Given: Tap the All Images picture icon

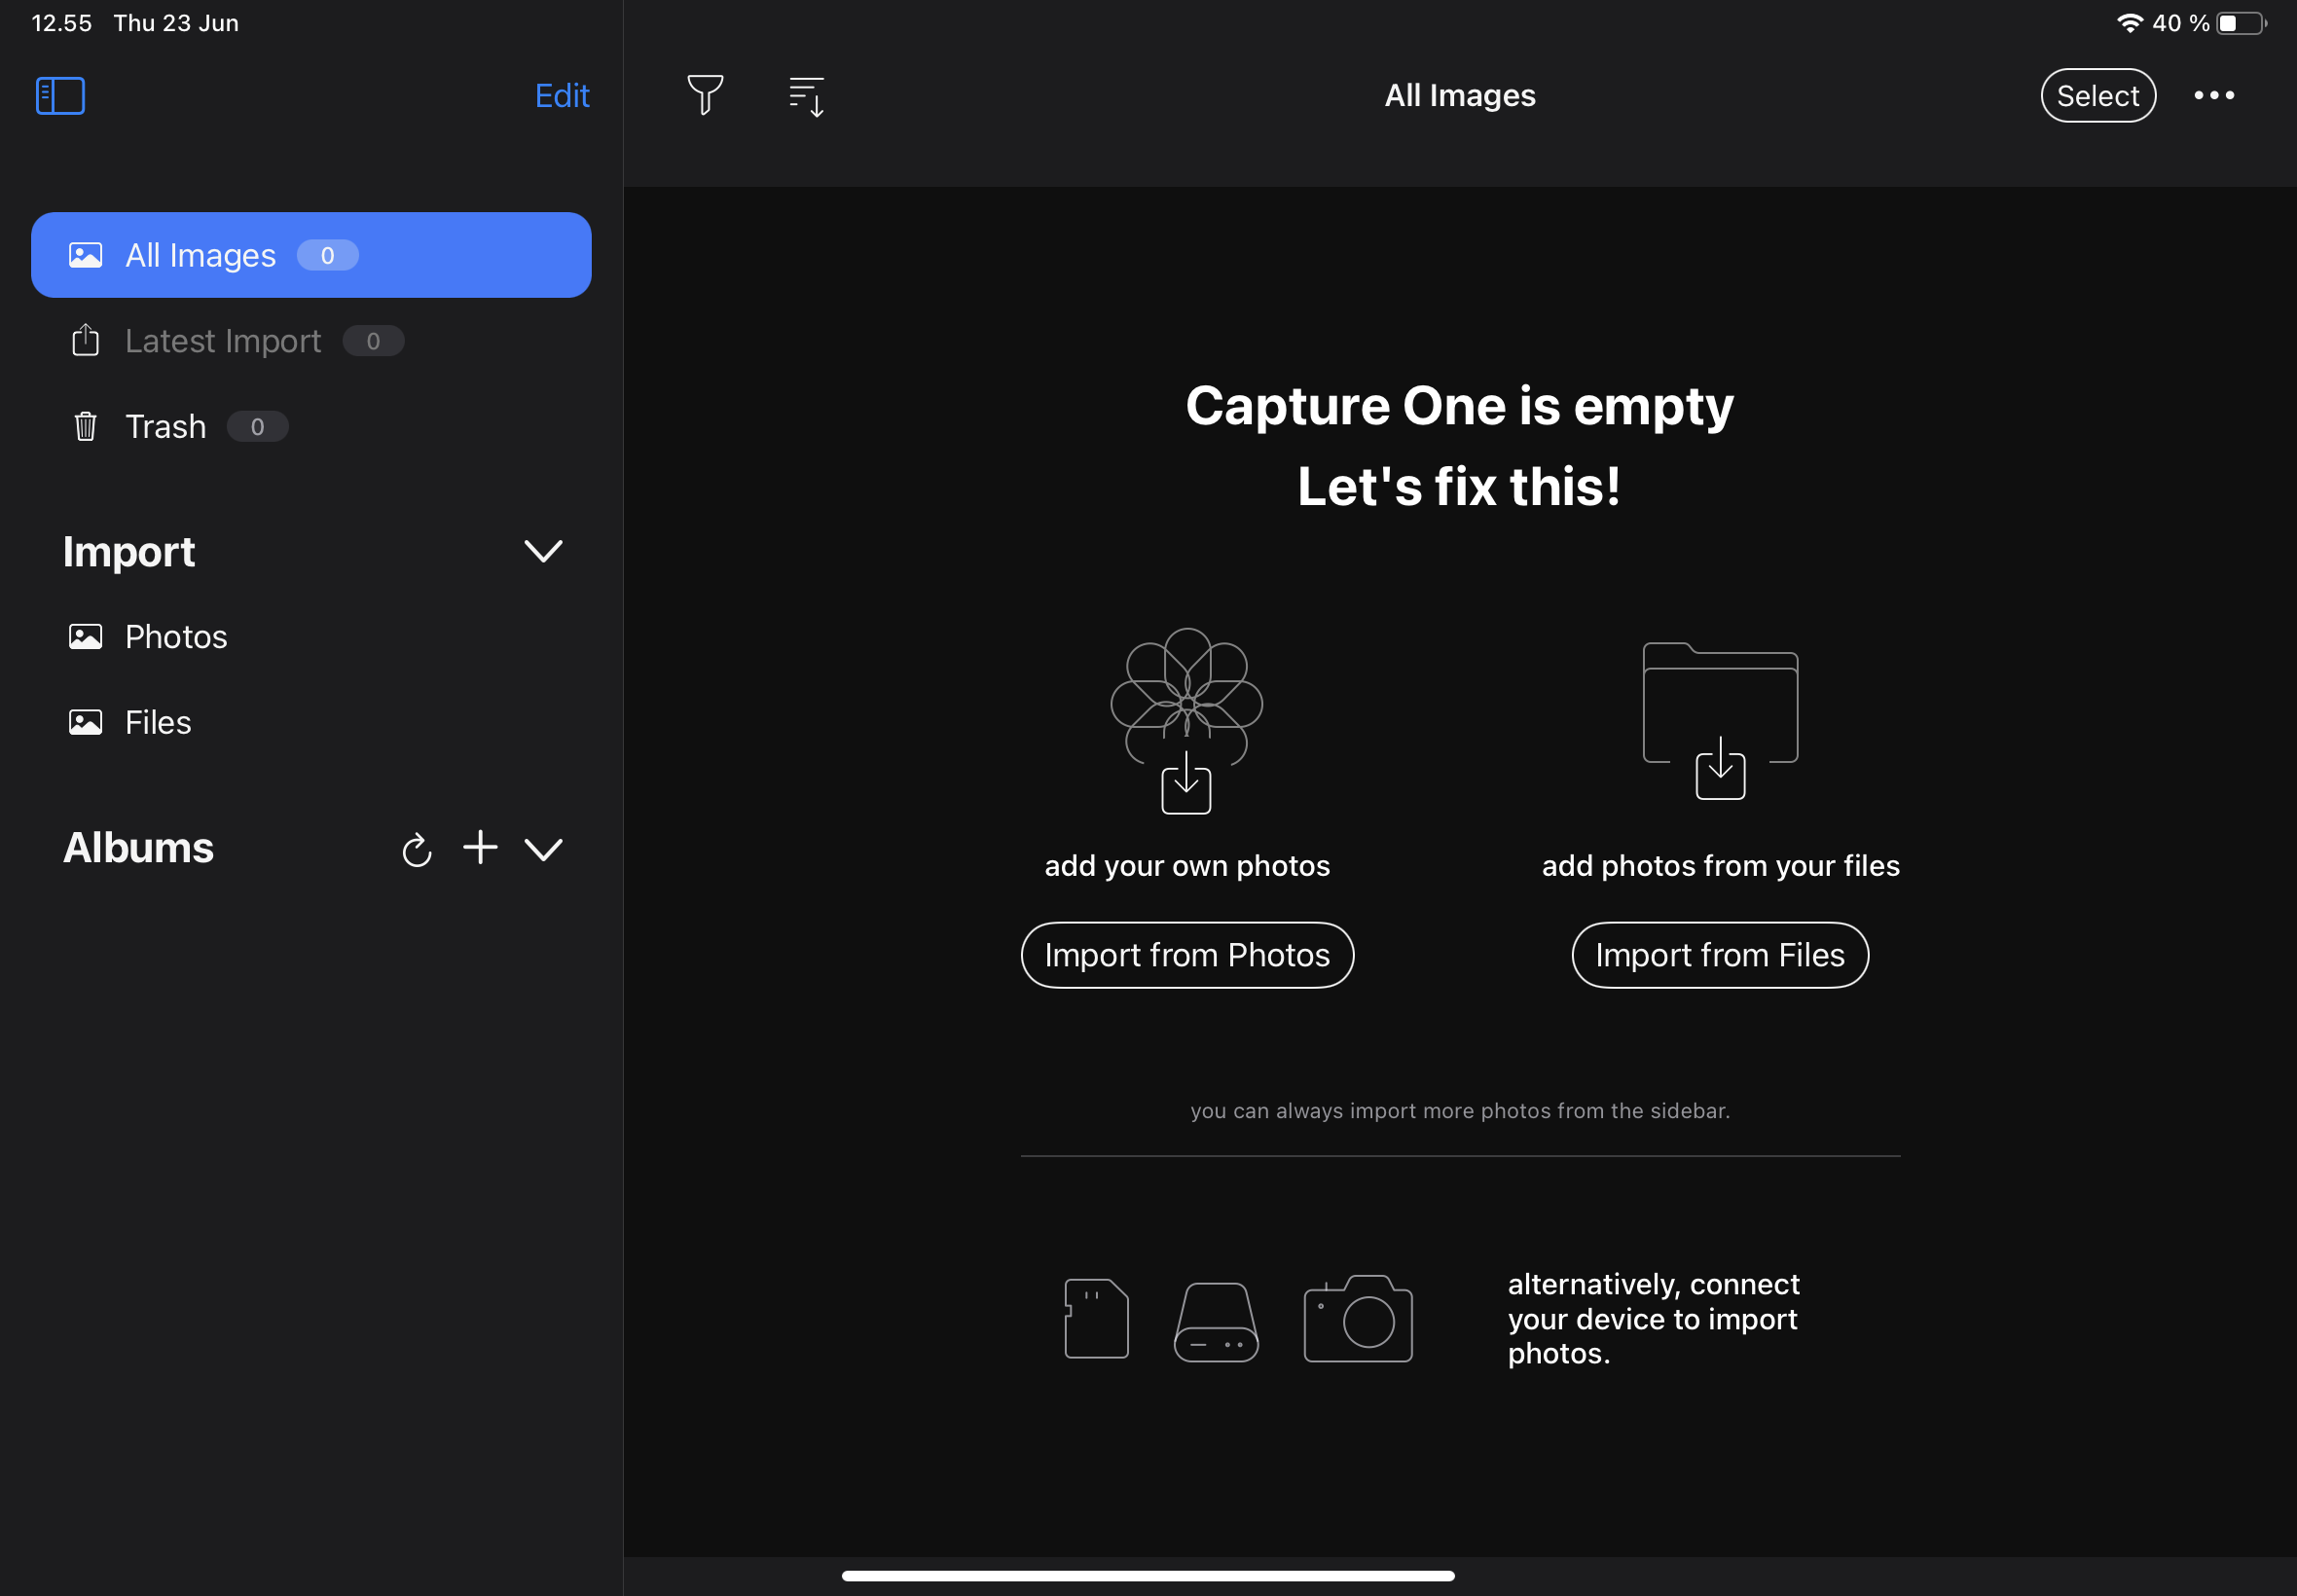Looking at the screenshot, I should [x=85, y=255].
